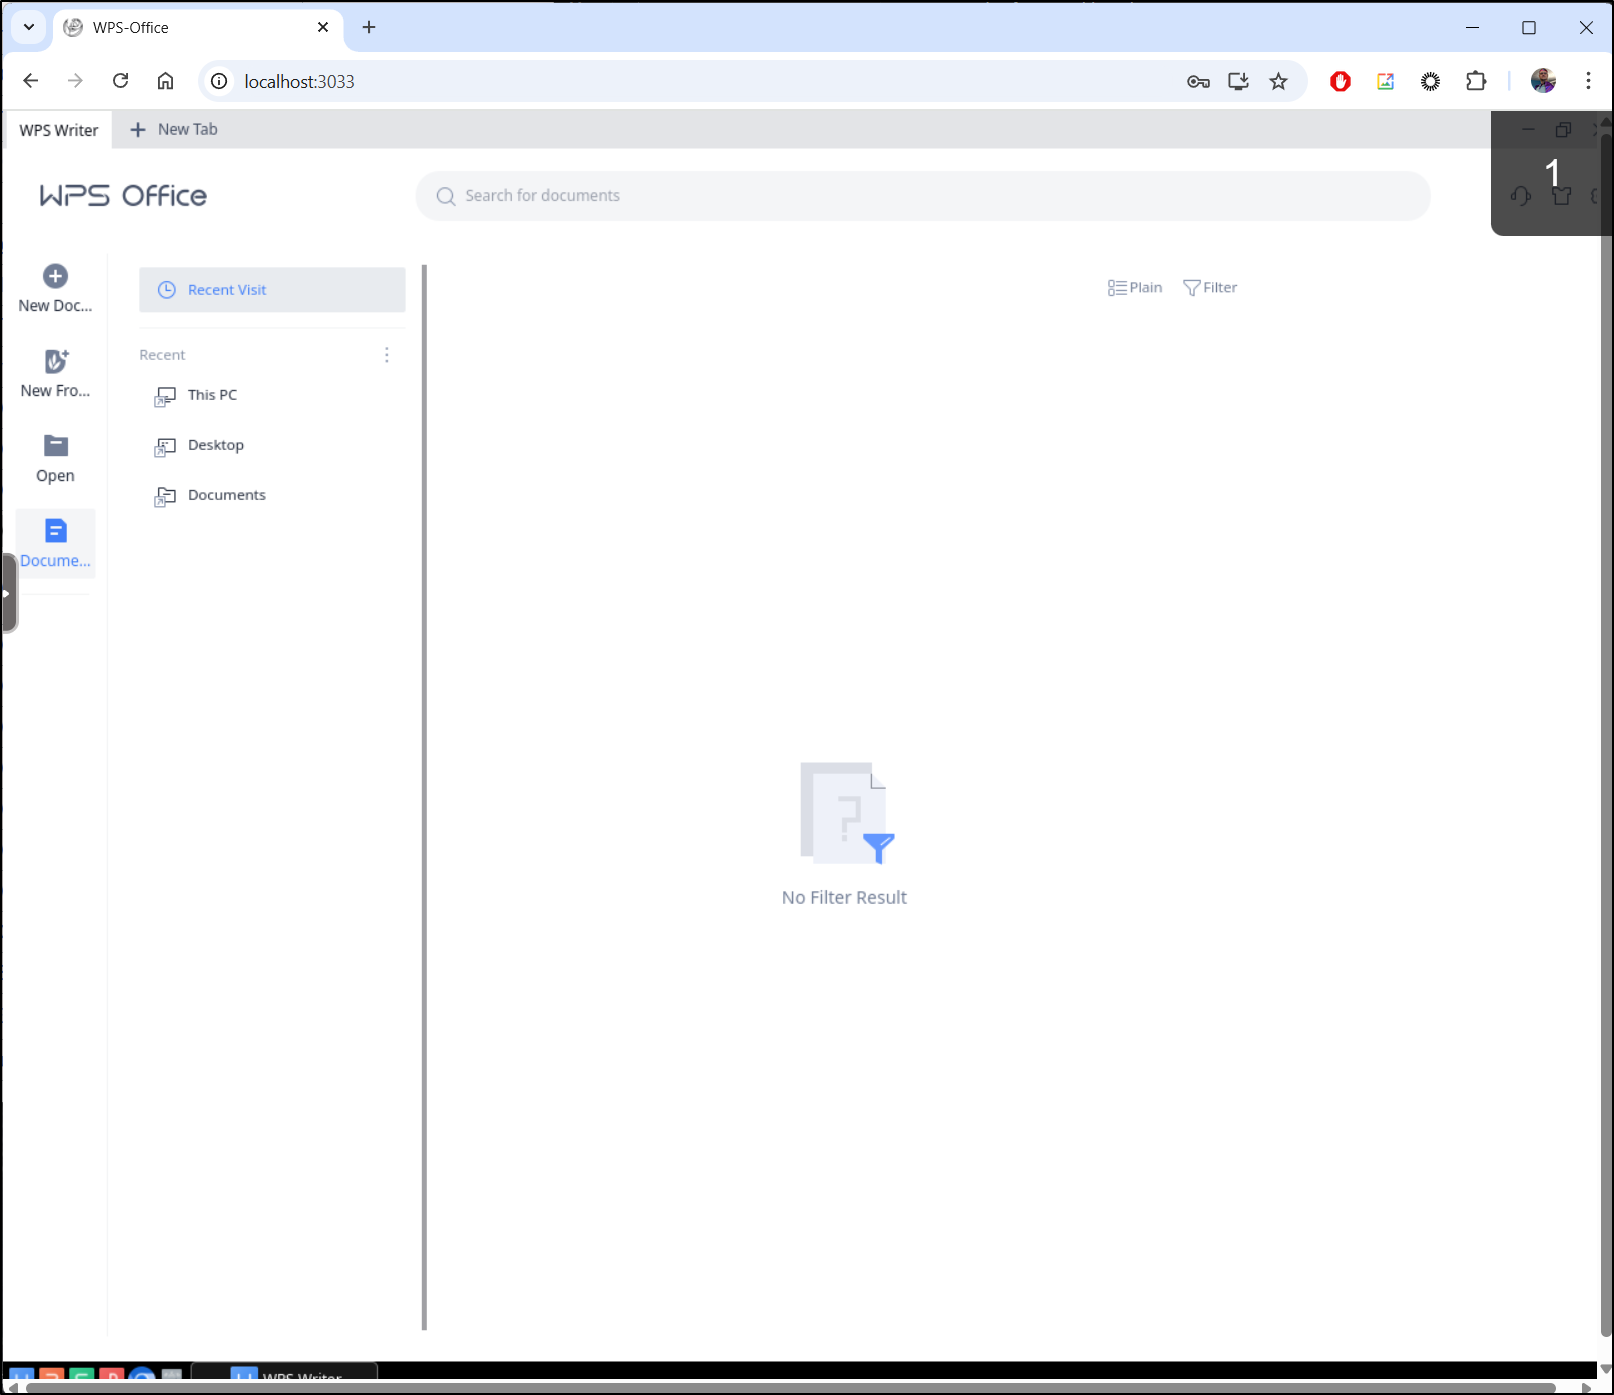Click the horizontal bottom scrollbar

(x=790, y=1387)
